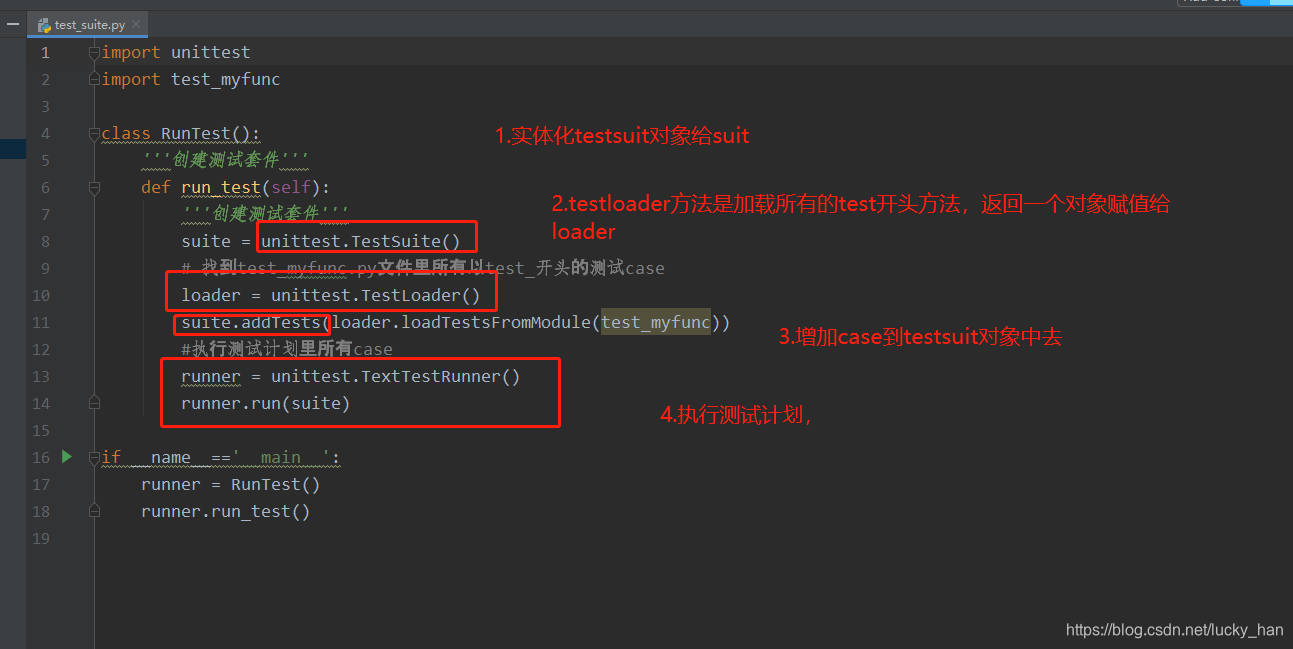Screen dimensions: 1293x649
Task: Click the 'run_test' method name in def line
Action: click(x=221, y=187)
